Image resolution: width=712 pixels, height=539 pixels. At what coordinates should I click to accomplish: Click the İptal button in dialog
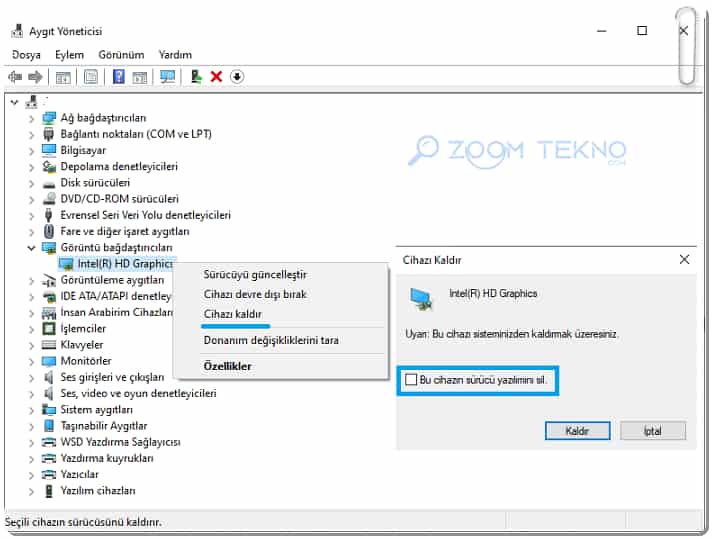click(x=653, y=430)
